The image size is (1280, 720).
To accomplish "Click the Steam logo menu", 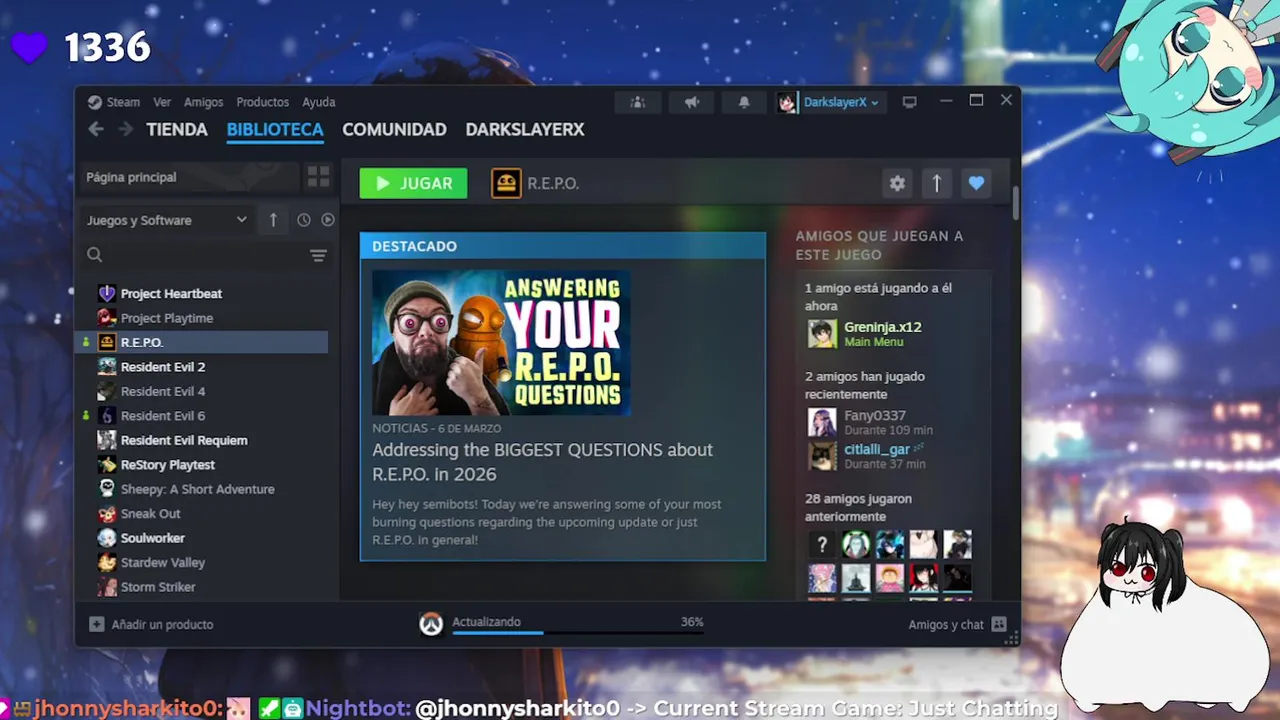I will click(x=113, y=102).
